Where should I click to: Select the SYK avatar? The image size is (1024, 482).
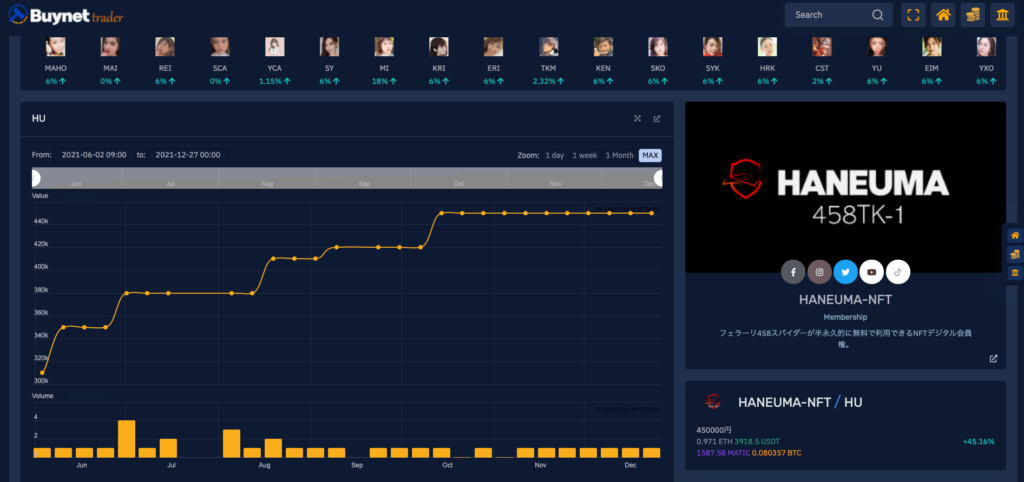(712, 46)
